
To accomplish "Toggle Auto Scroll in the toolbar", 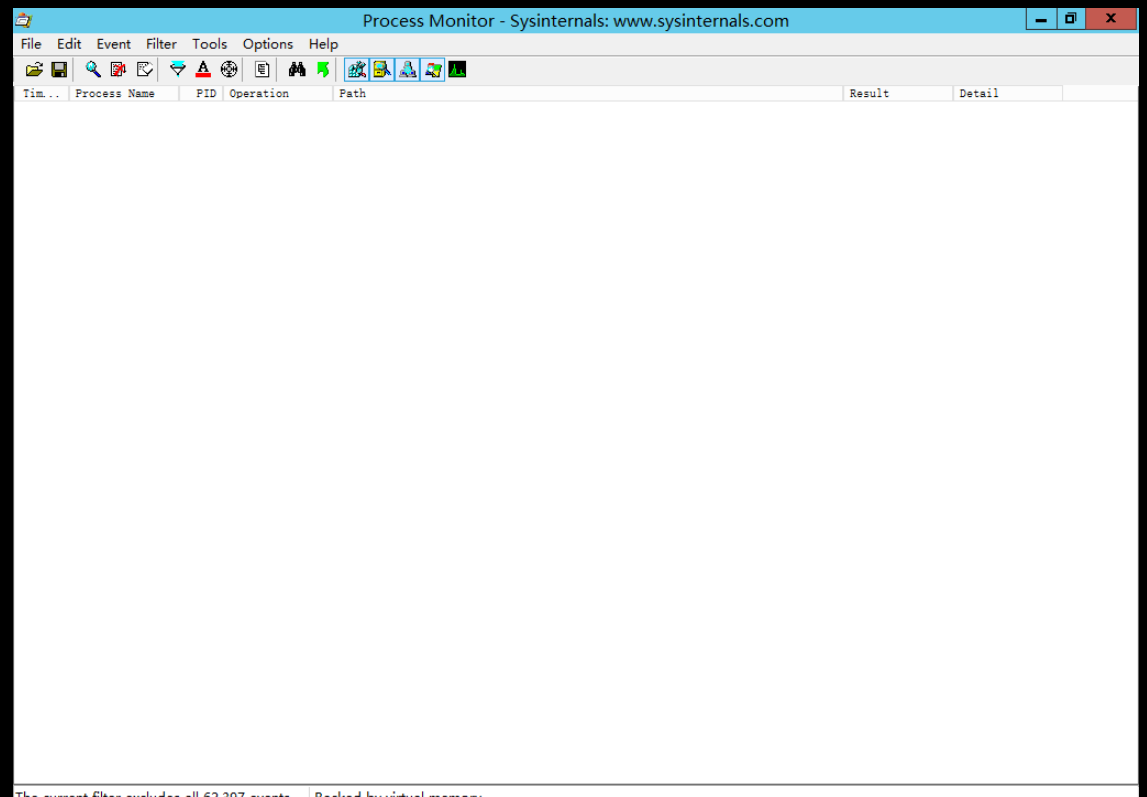I will (118, 69).
